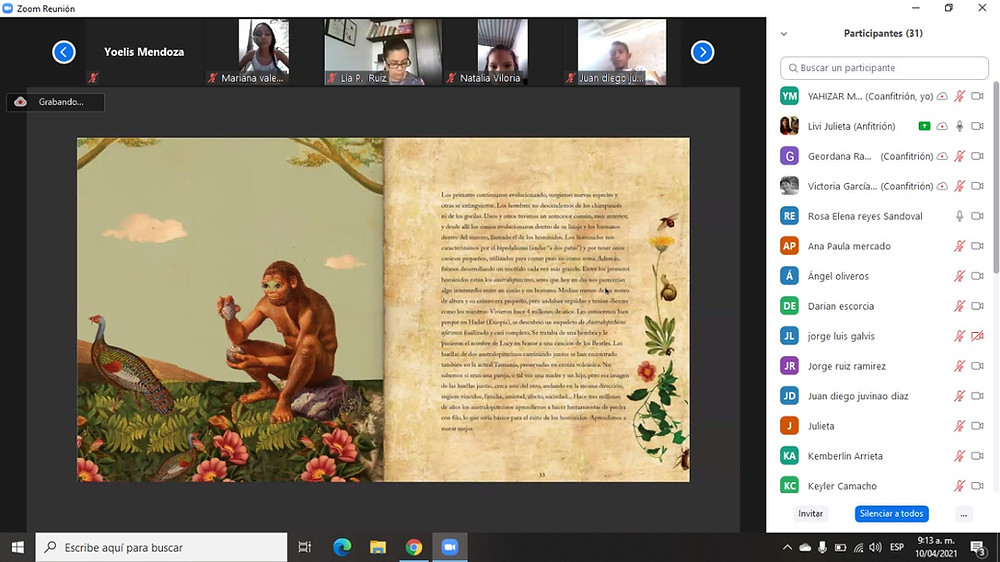Click muted microphone icon for Jorge ruiz ramirez
The image size is (1000, 562).
pos(959,366)
